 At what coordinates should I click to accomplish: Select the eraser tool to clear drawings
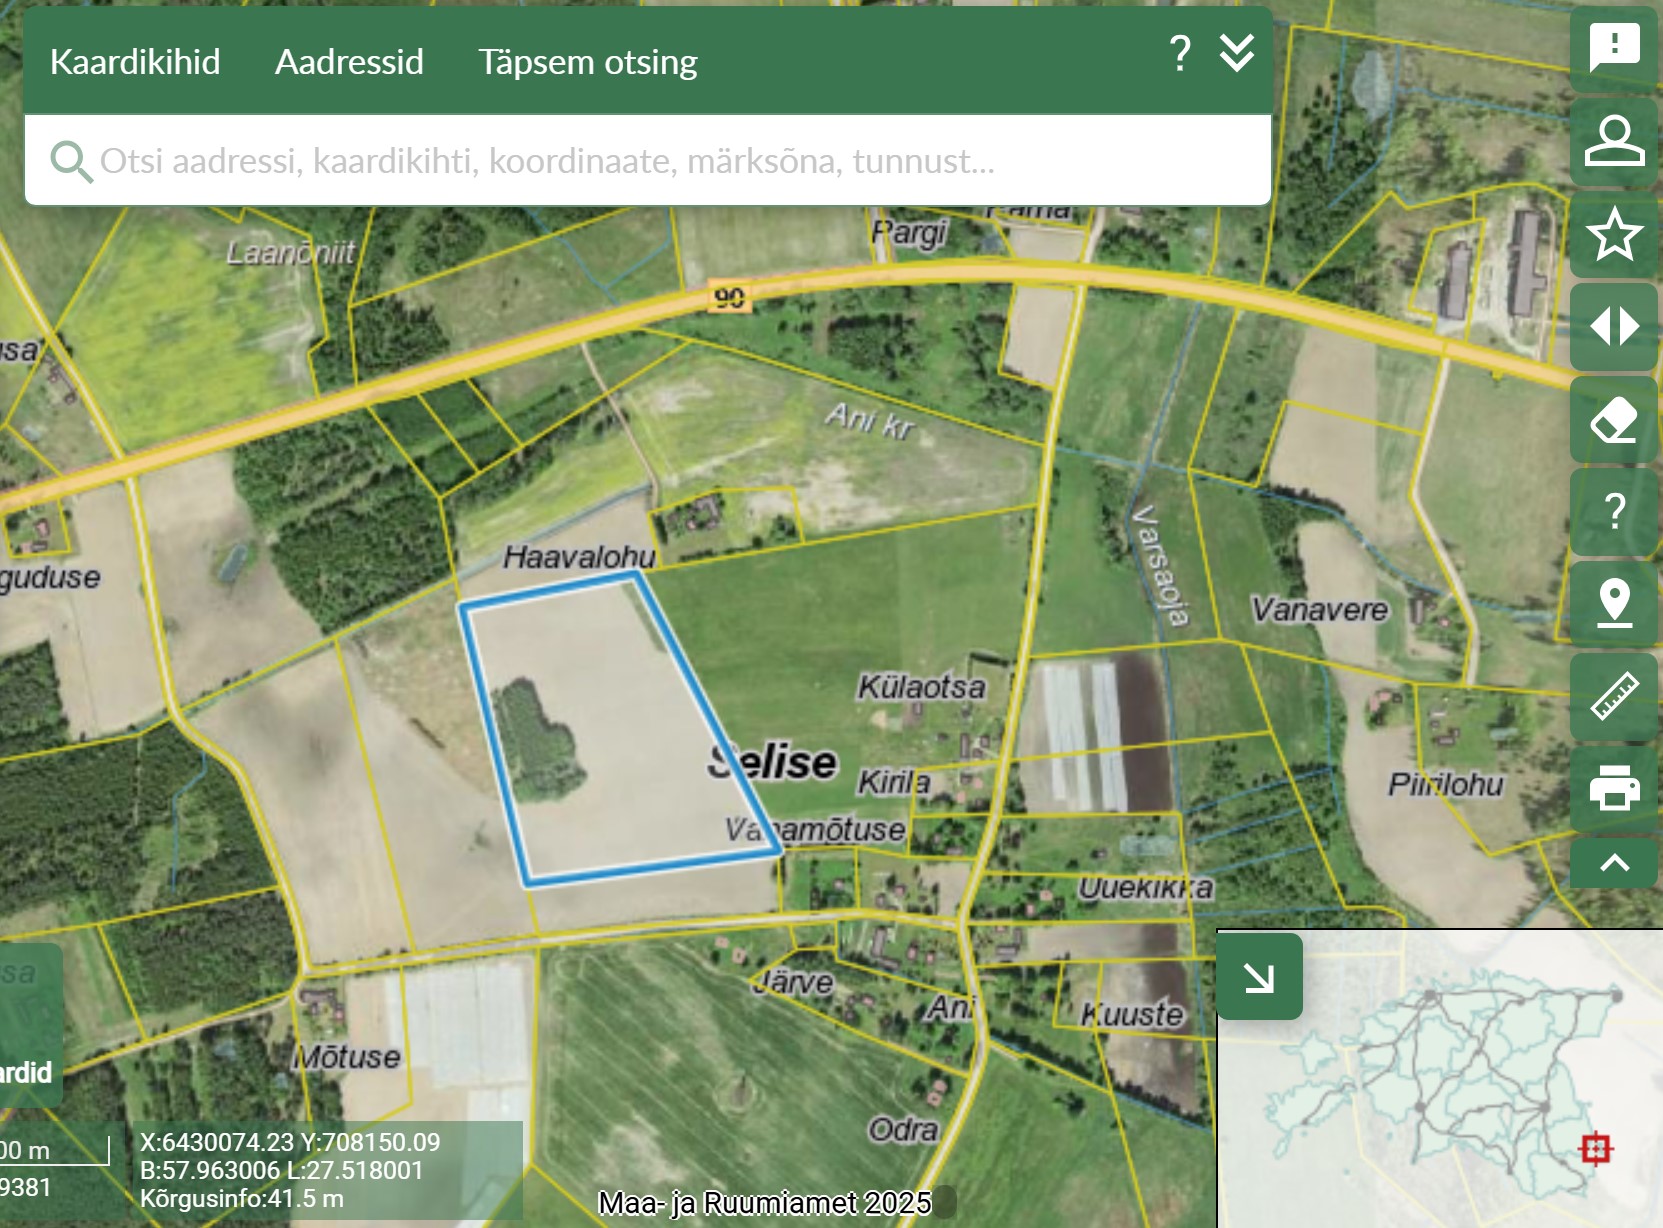(1613, 420)
